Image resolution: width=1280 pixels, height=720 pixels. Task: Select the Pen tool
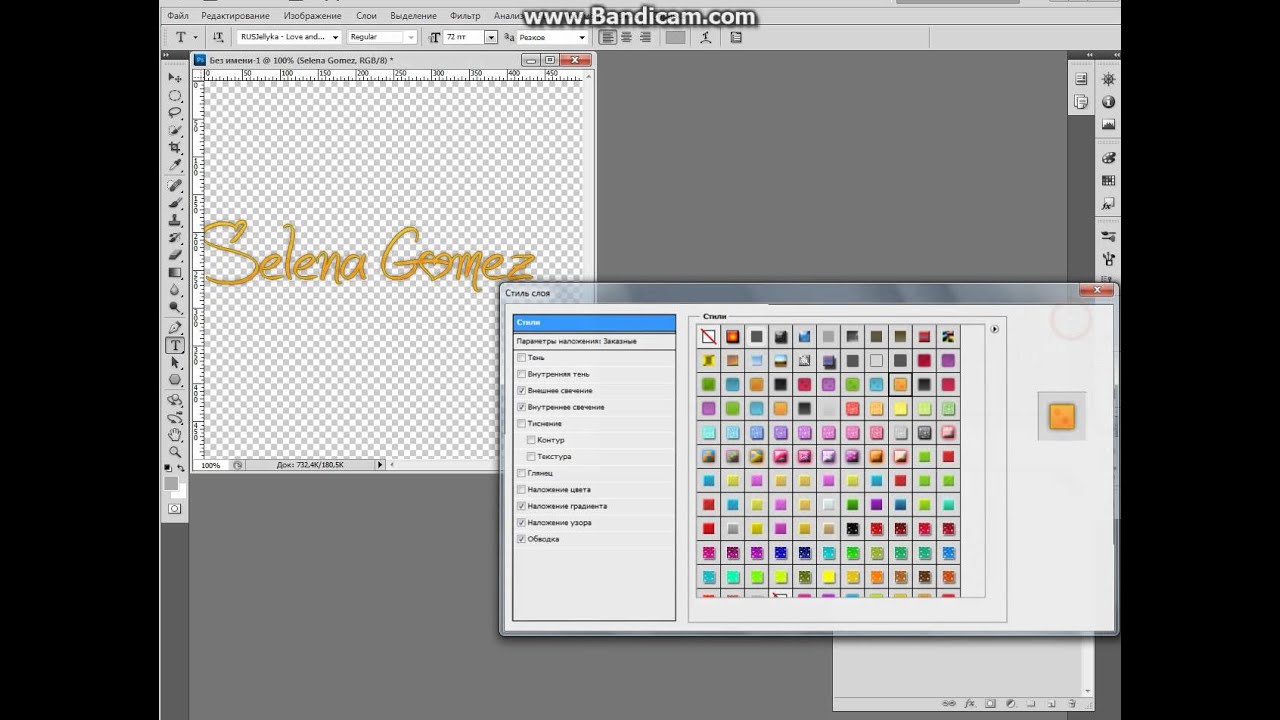point(175,327)
